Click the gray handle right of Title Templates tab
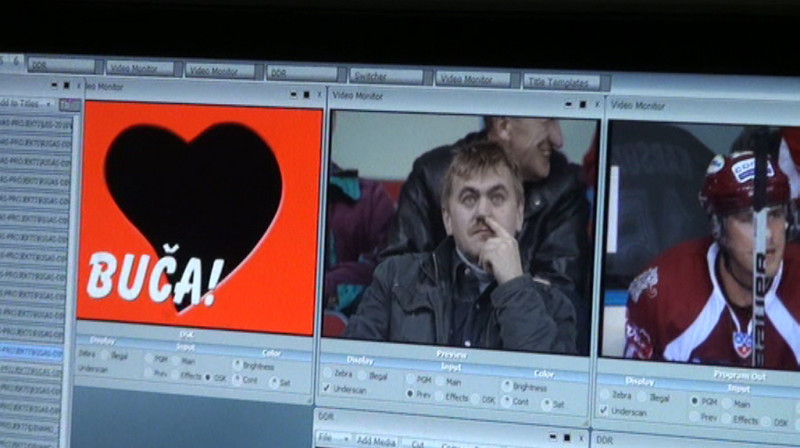The width and height of the screenshot is (800, 448). 605,83
